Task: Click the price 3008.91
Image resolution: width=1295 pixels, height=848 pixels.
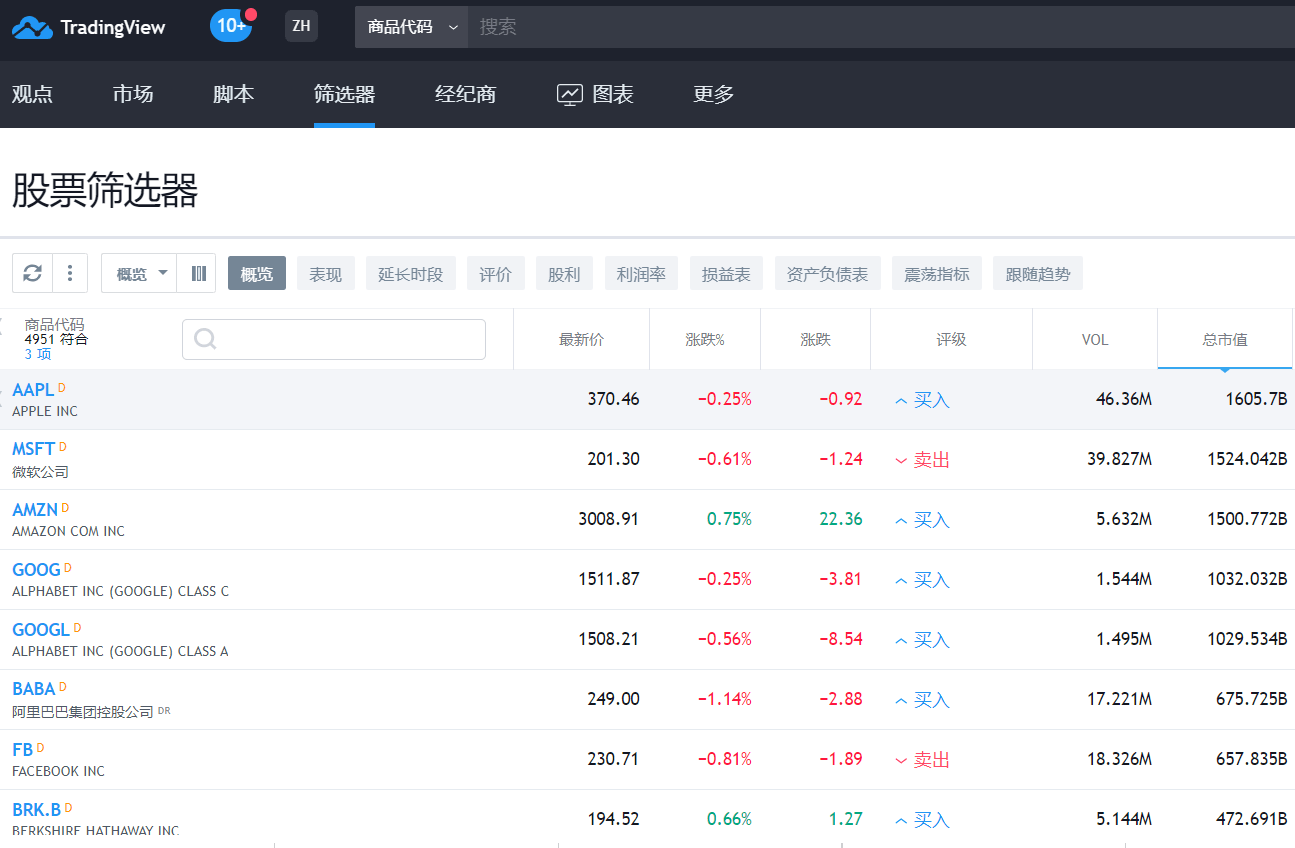Action: pyautogui.click(x=608, y=519)
